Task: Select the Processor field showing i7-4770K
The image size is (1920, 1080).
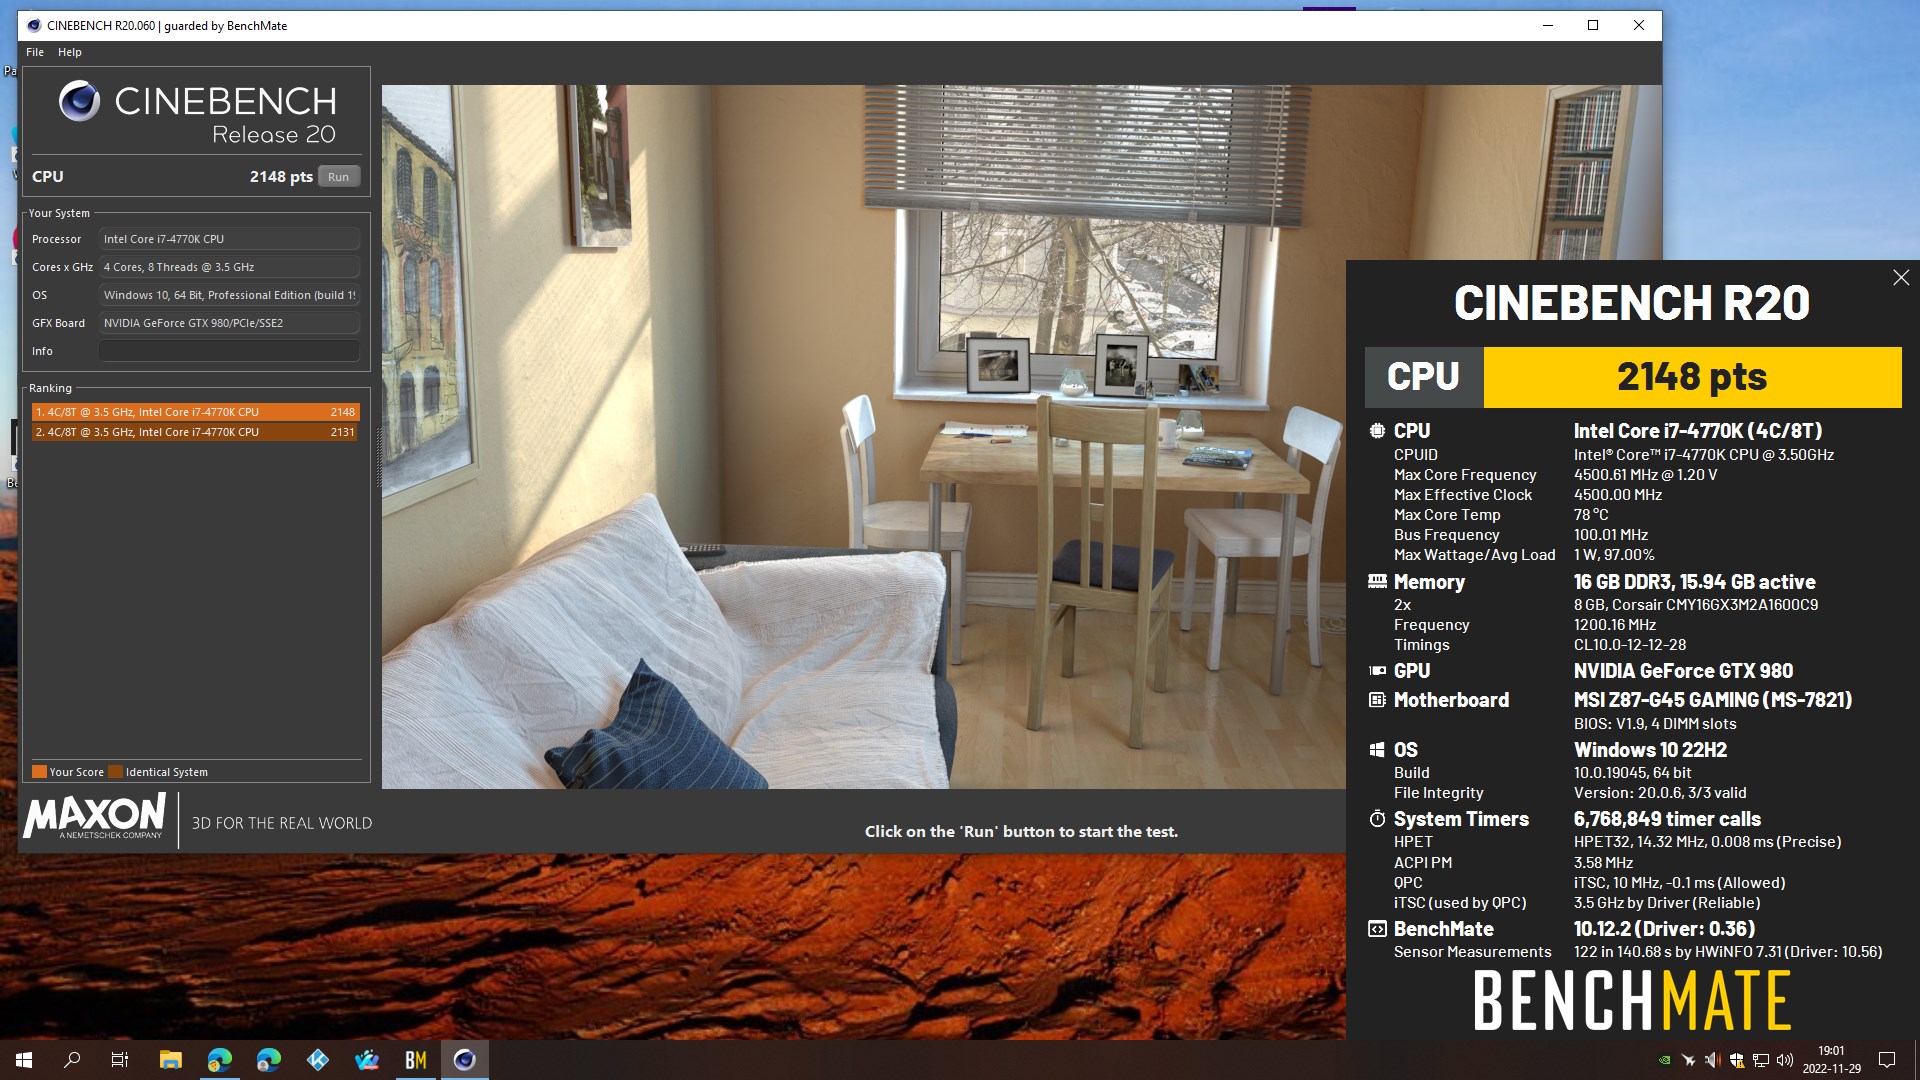Action: [229, 239]
